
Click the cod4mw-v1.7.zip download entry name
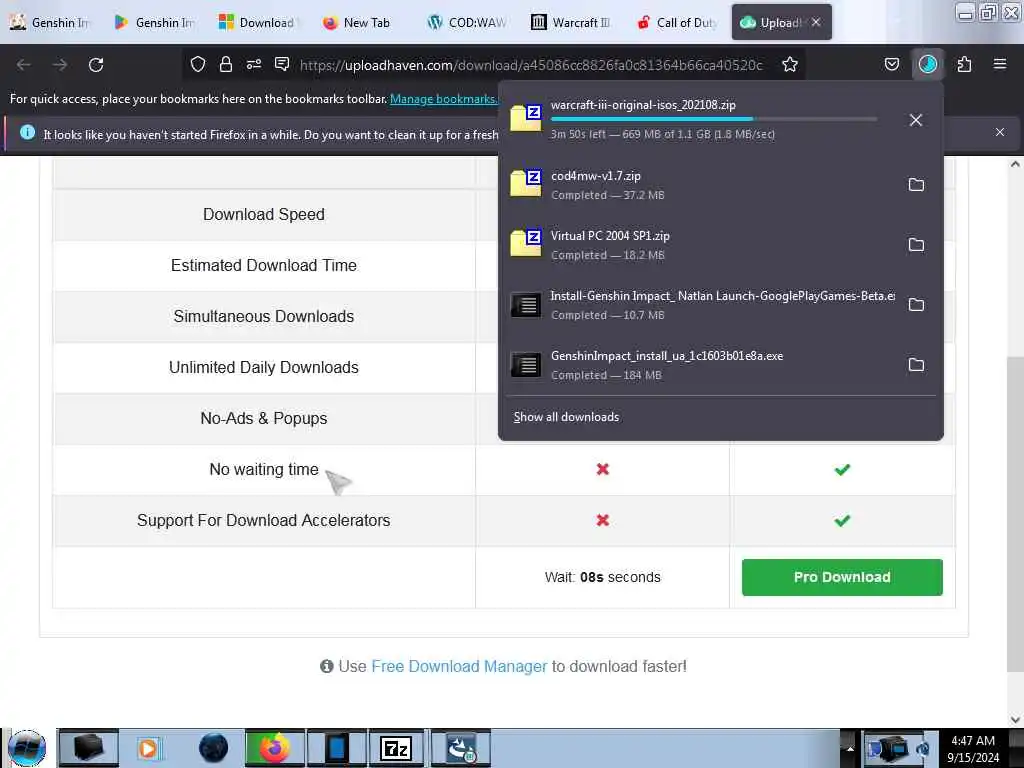click(596, 176)
